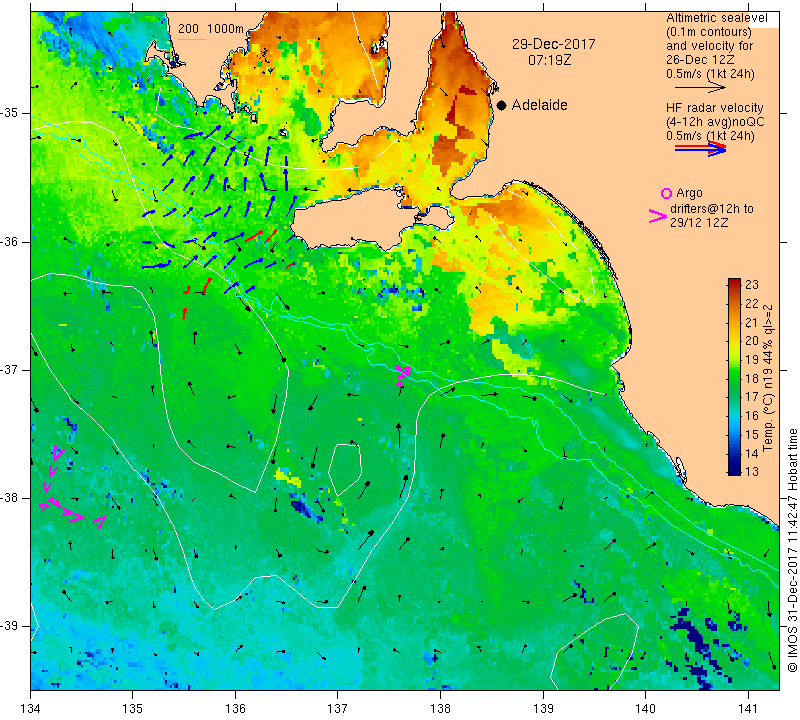Click the date text 29-Dec-2017
This screenshot has height=720, width=800.
tap(554, 44)
